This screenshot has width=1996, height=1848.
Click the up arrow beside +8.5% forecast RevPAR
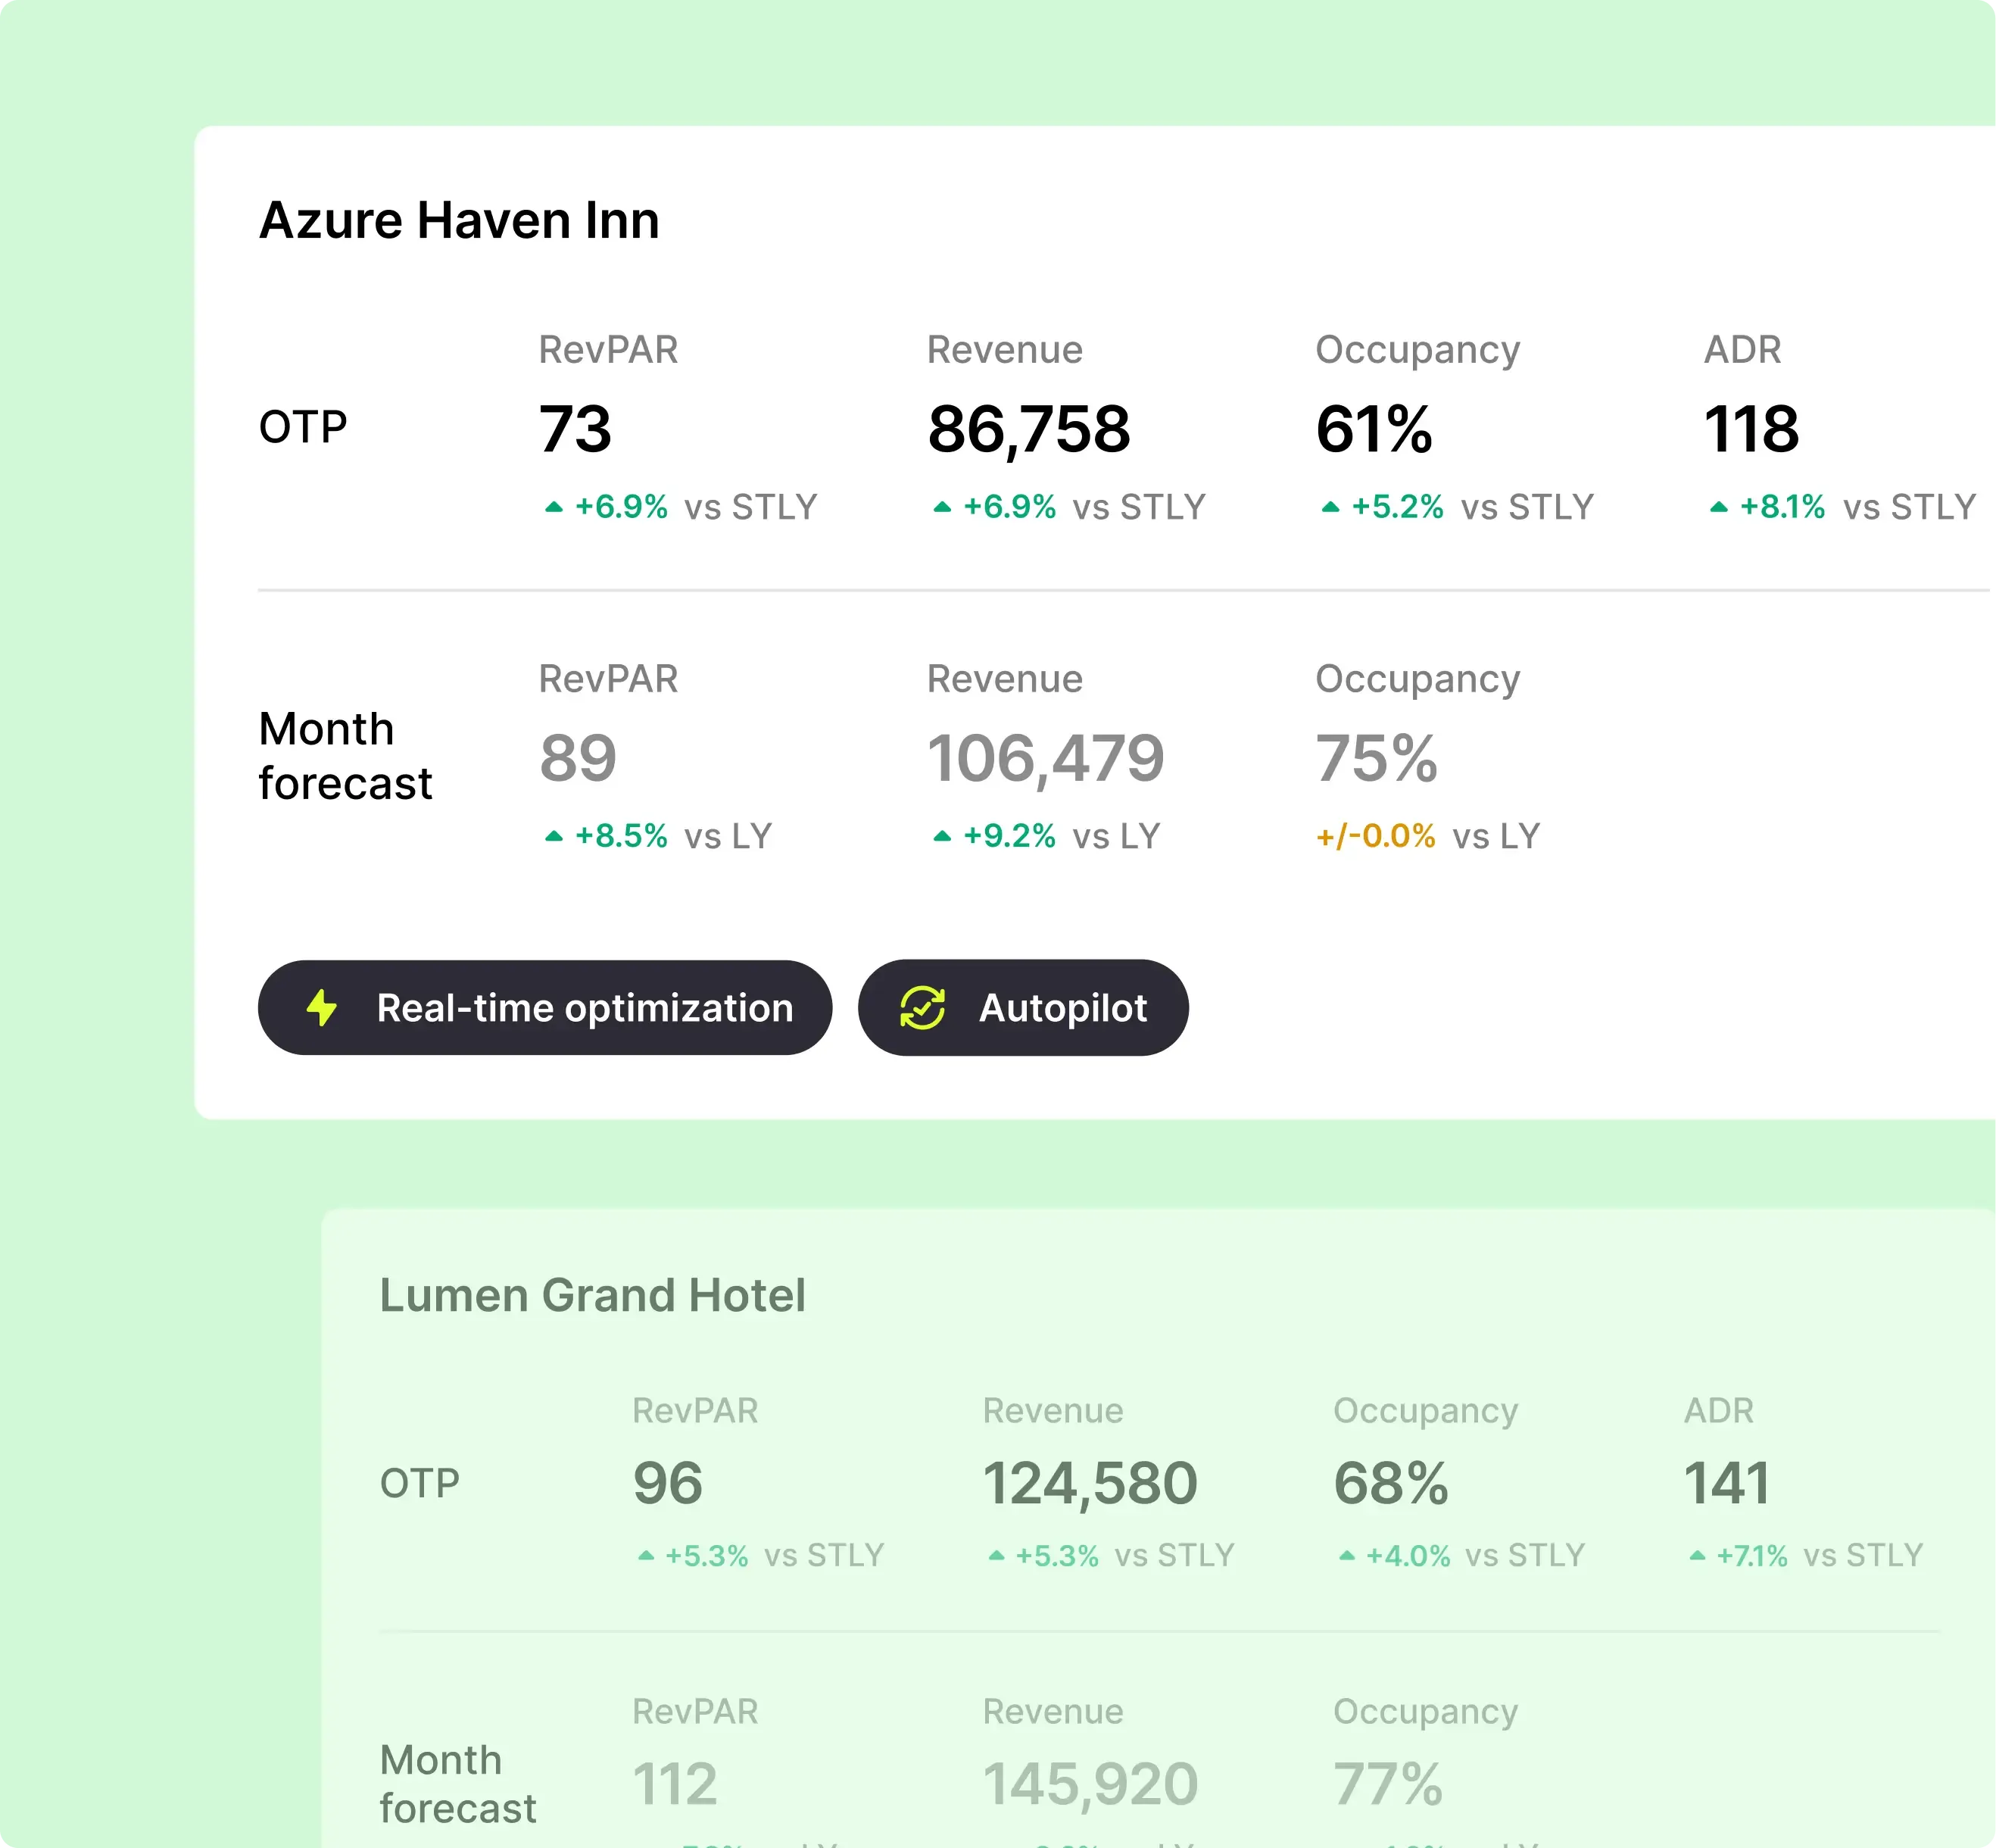554,836
